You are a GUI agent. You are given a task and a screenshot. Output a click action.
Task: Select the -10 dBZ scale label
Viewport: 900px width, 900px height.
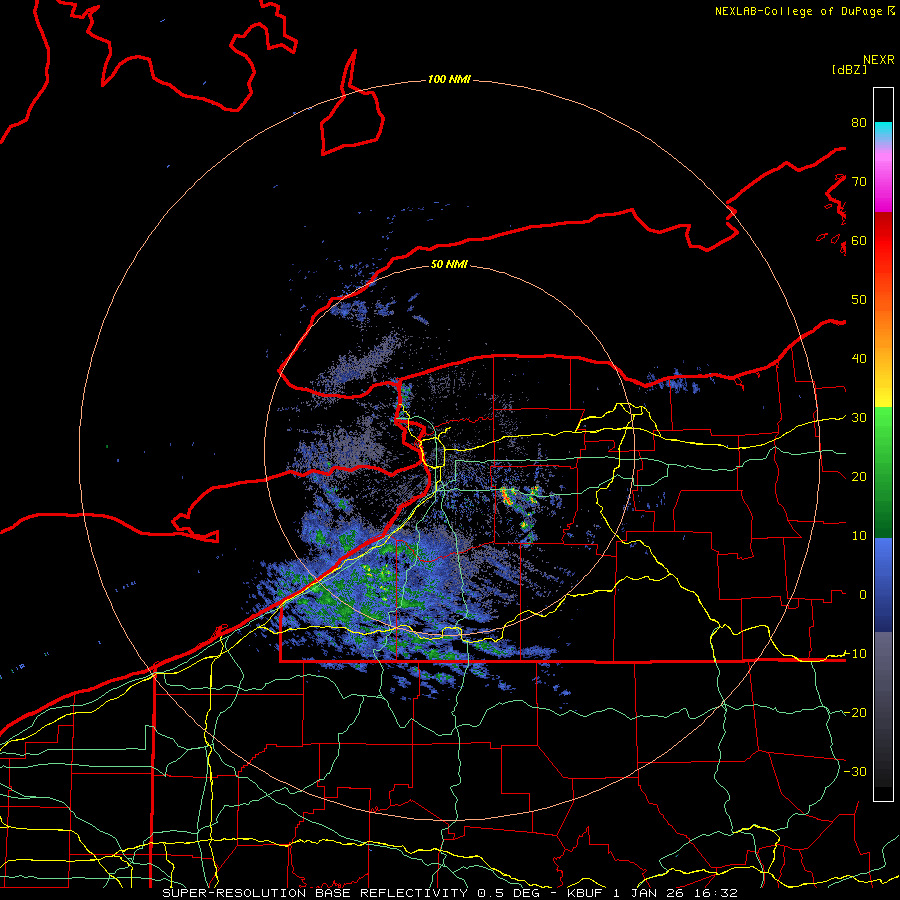point(855,654)
